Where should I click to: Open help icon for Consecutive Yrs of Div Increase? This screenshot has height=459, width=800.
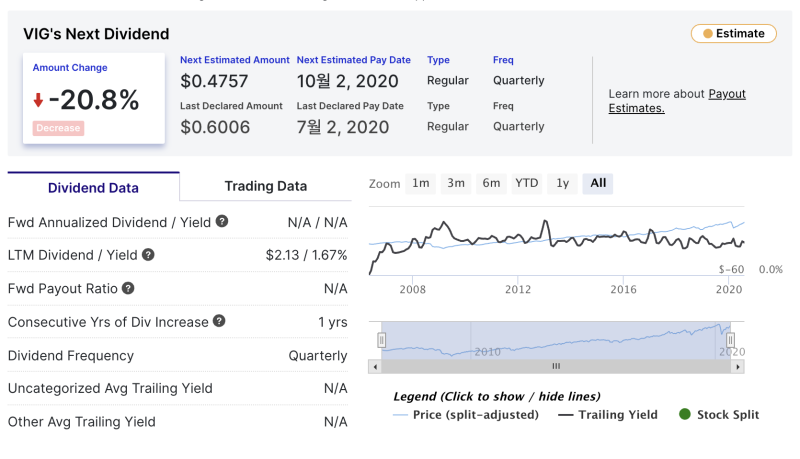click(x=219, y=321)
